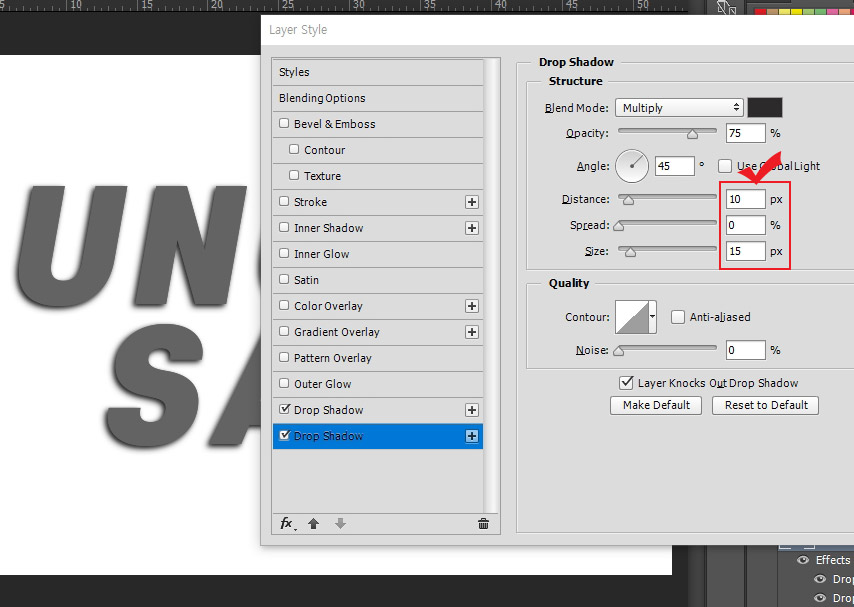Open the Styles section
854x607 pixels.
click(x=377, y=72)
